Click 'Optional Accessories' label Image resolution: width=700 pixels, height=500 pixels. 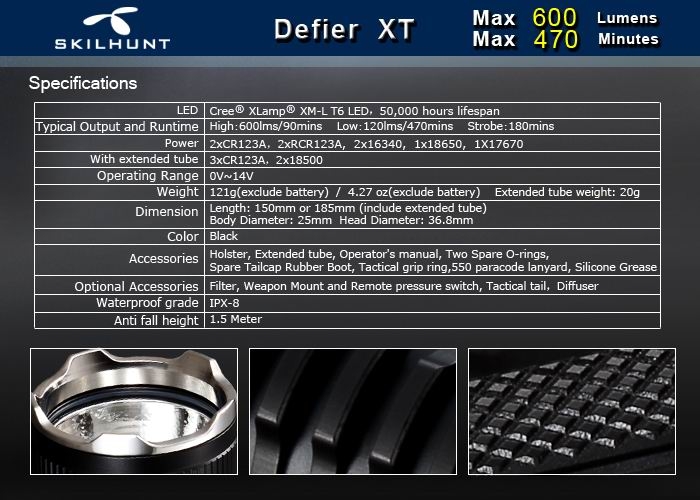point(137,287)
